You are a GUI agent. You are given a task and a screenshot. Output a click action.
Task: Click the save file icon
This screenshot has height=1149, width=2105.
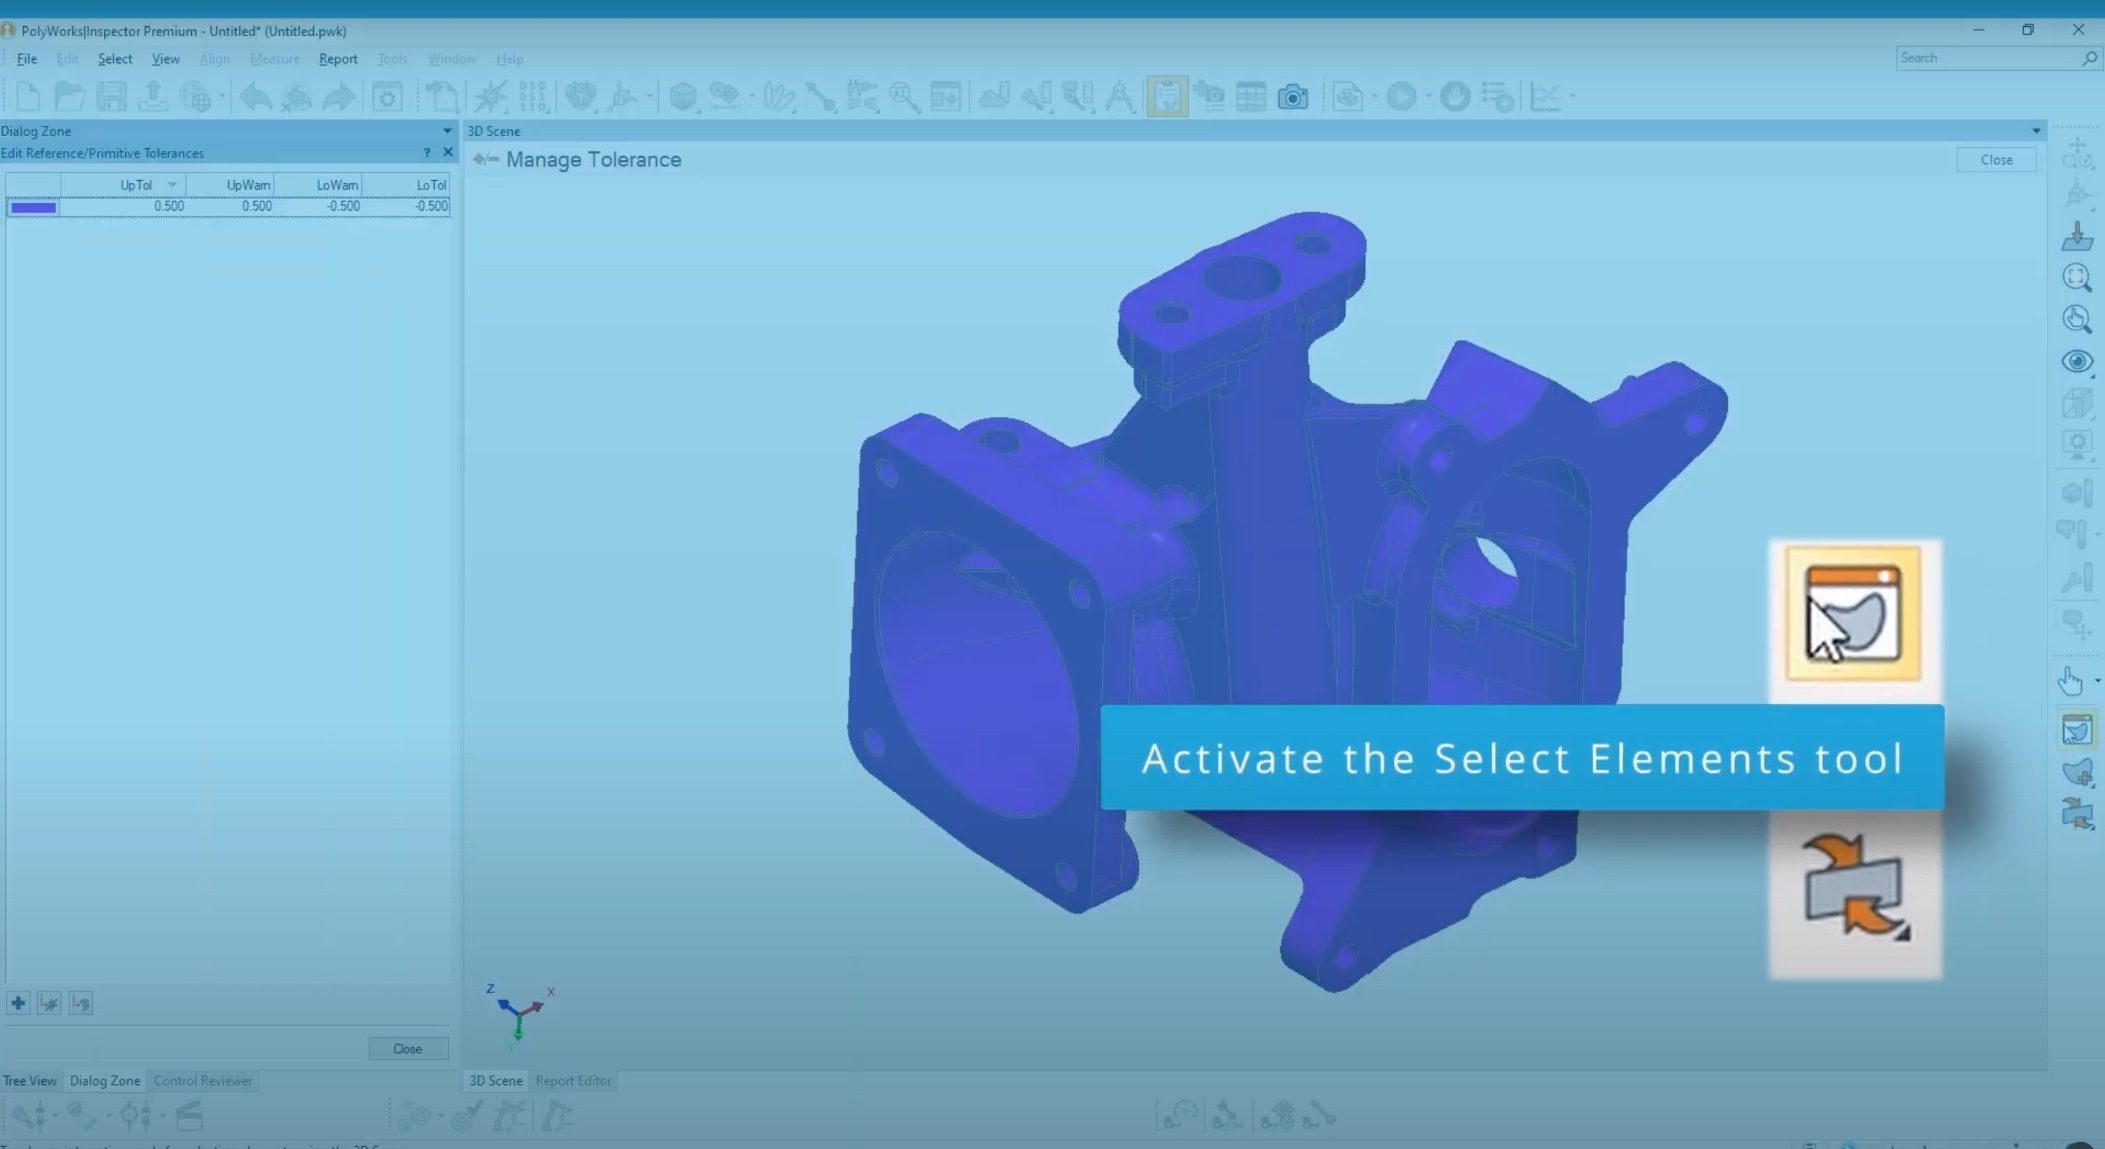(112, 95)
